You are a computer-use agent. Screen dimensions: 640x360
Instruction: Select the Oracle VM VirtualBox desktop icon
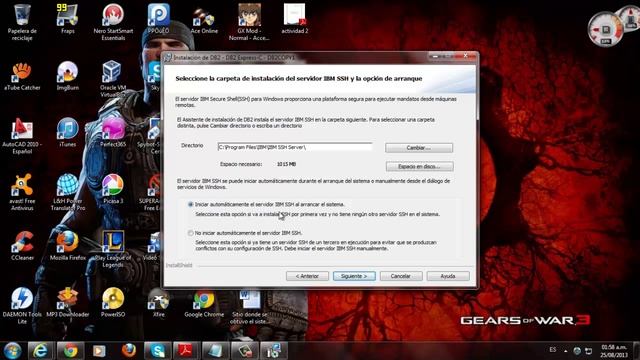[x=113, y=79]
